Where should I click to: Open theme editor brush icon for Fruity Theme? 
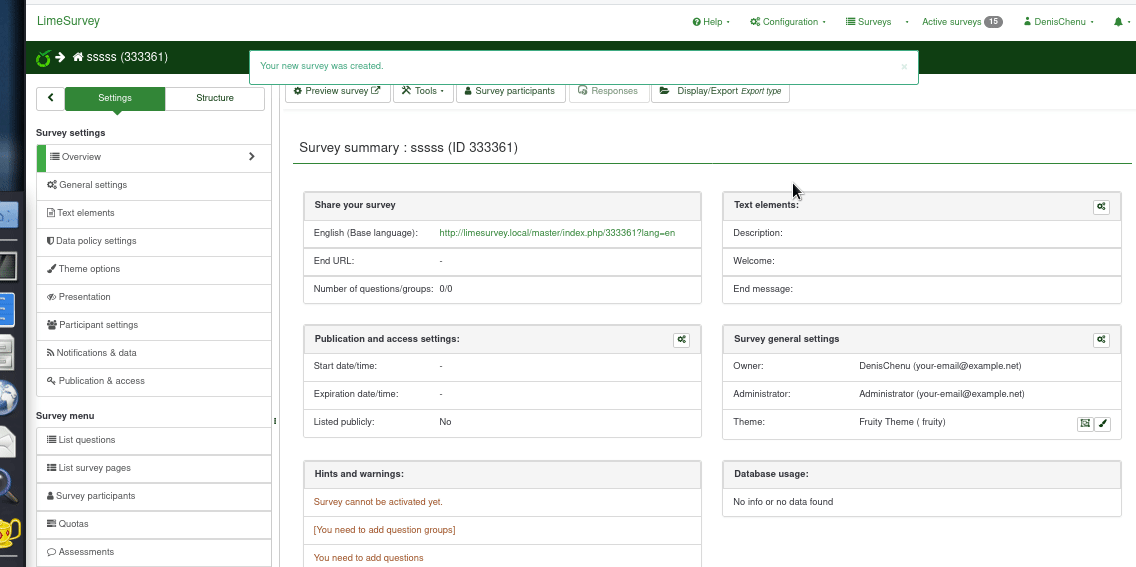tap(1102, 424)
